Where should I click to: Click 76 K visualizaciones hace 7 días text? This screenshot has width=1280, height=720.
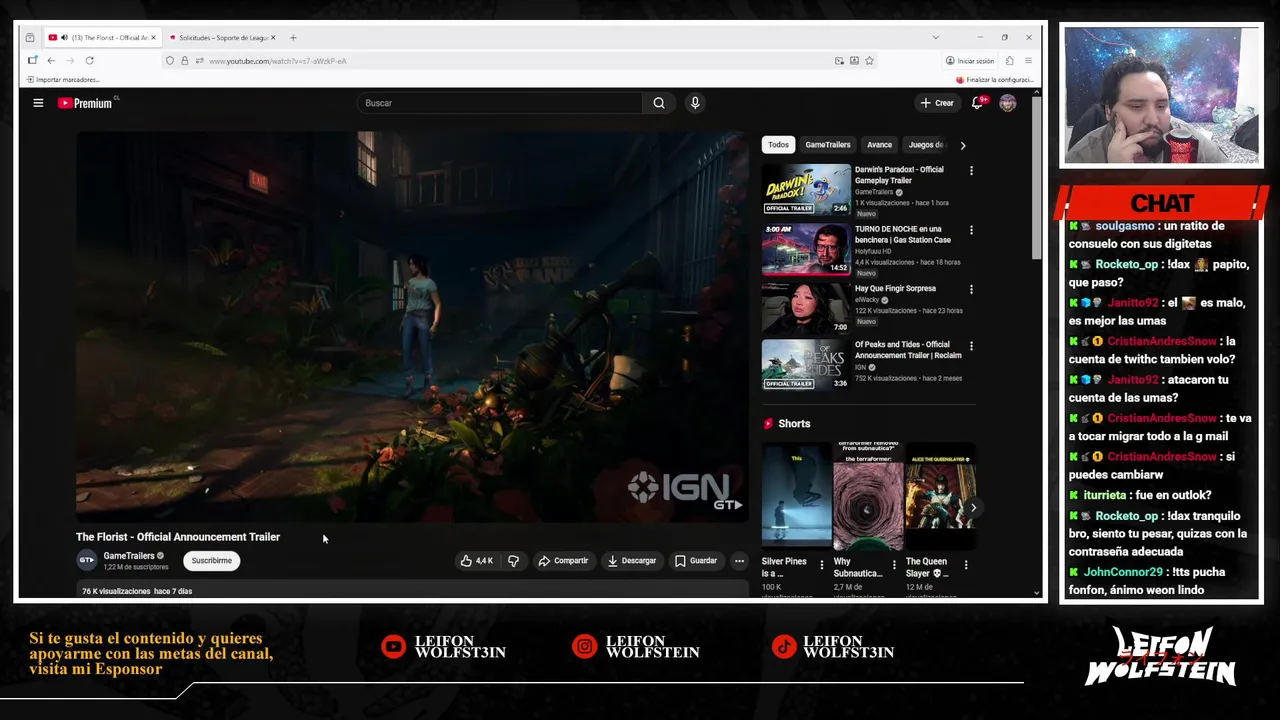point(137,591)
